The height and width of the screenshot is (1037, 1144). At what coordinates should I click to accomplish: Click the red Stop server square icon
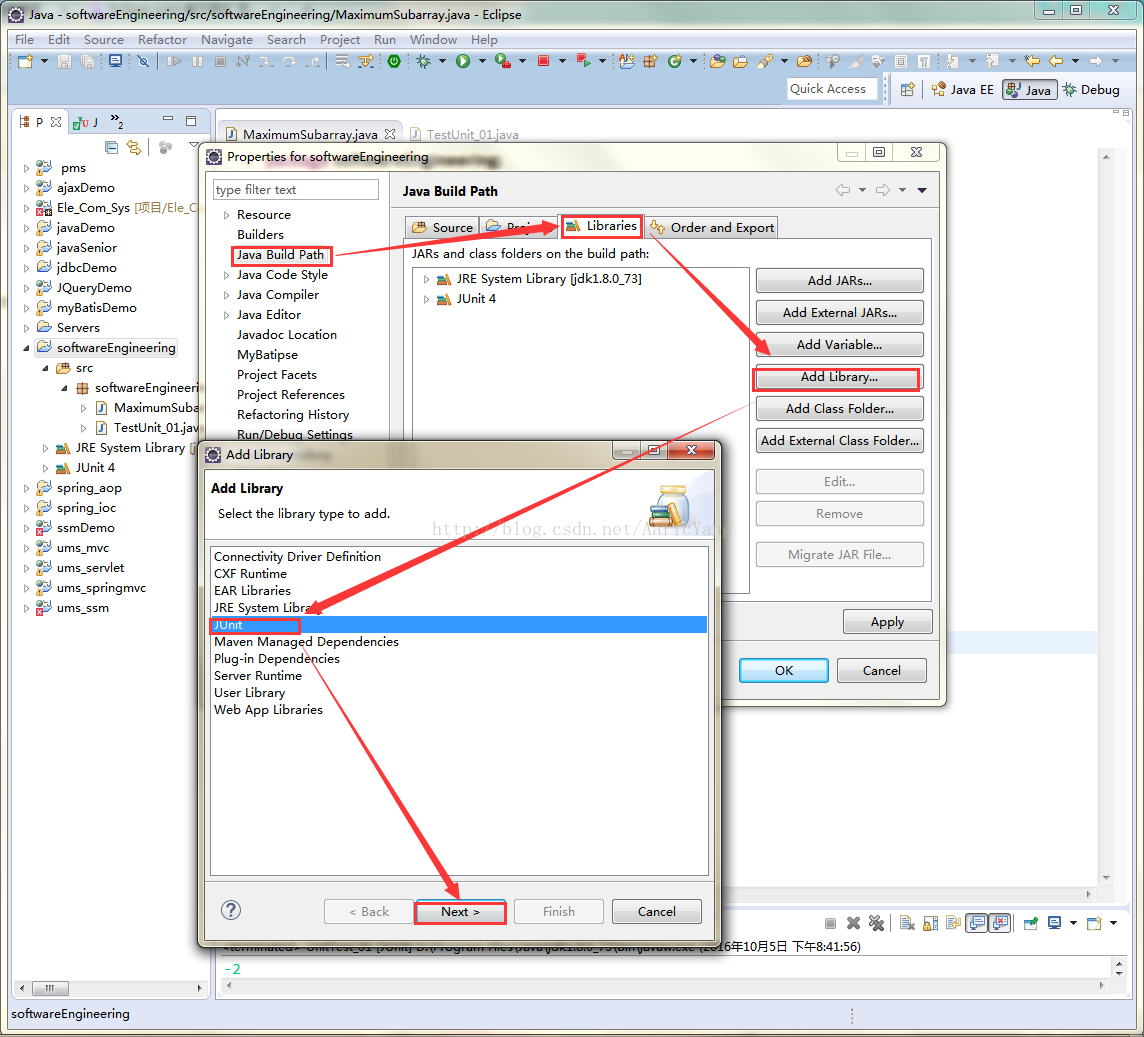point(543,61)
